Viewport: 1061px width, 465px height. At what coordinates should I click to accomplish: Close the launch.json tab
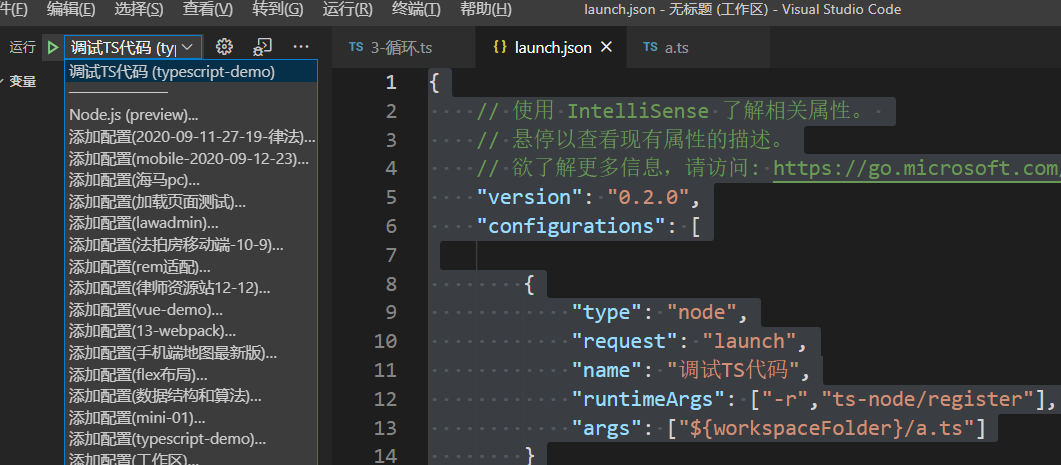click(x=606, y=47)
